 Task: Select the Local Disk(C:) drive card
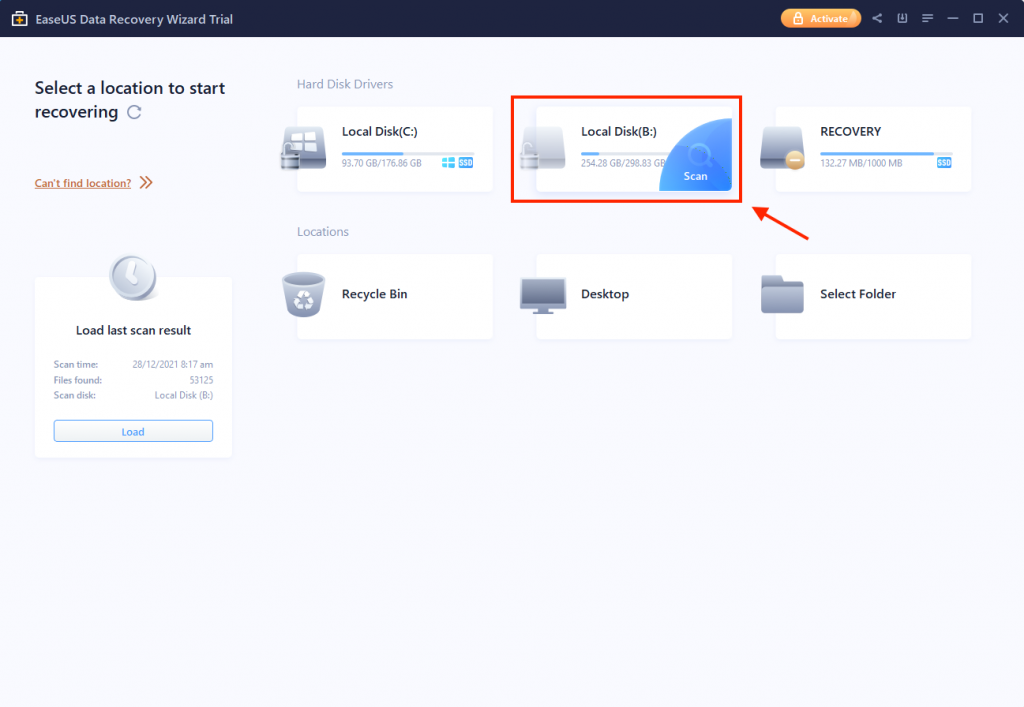click(x=394, y=149)
